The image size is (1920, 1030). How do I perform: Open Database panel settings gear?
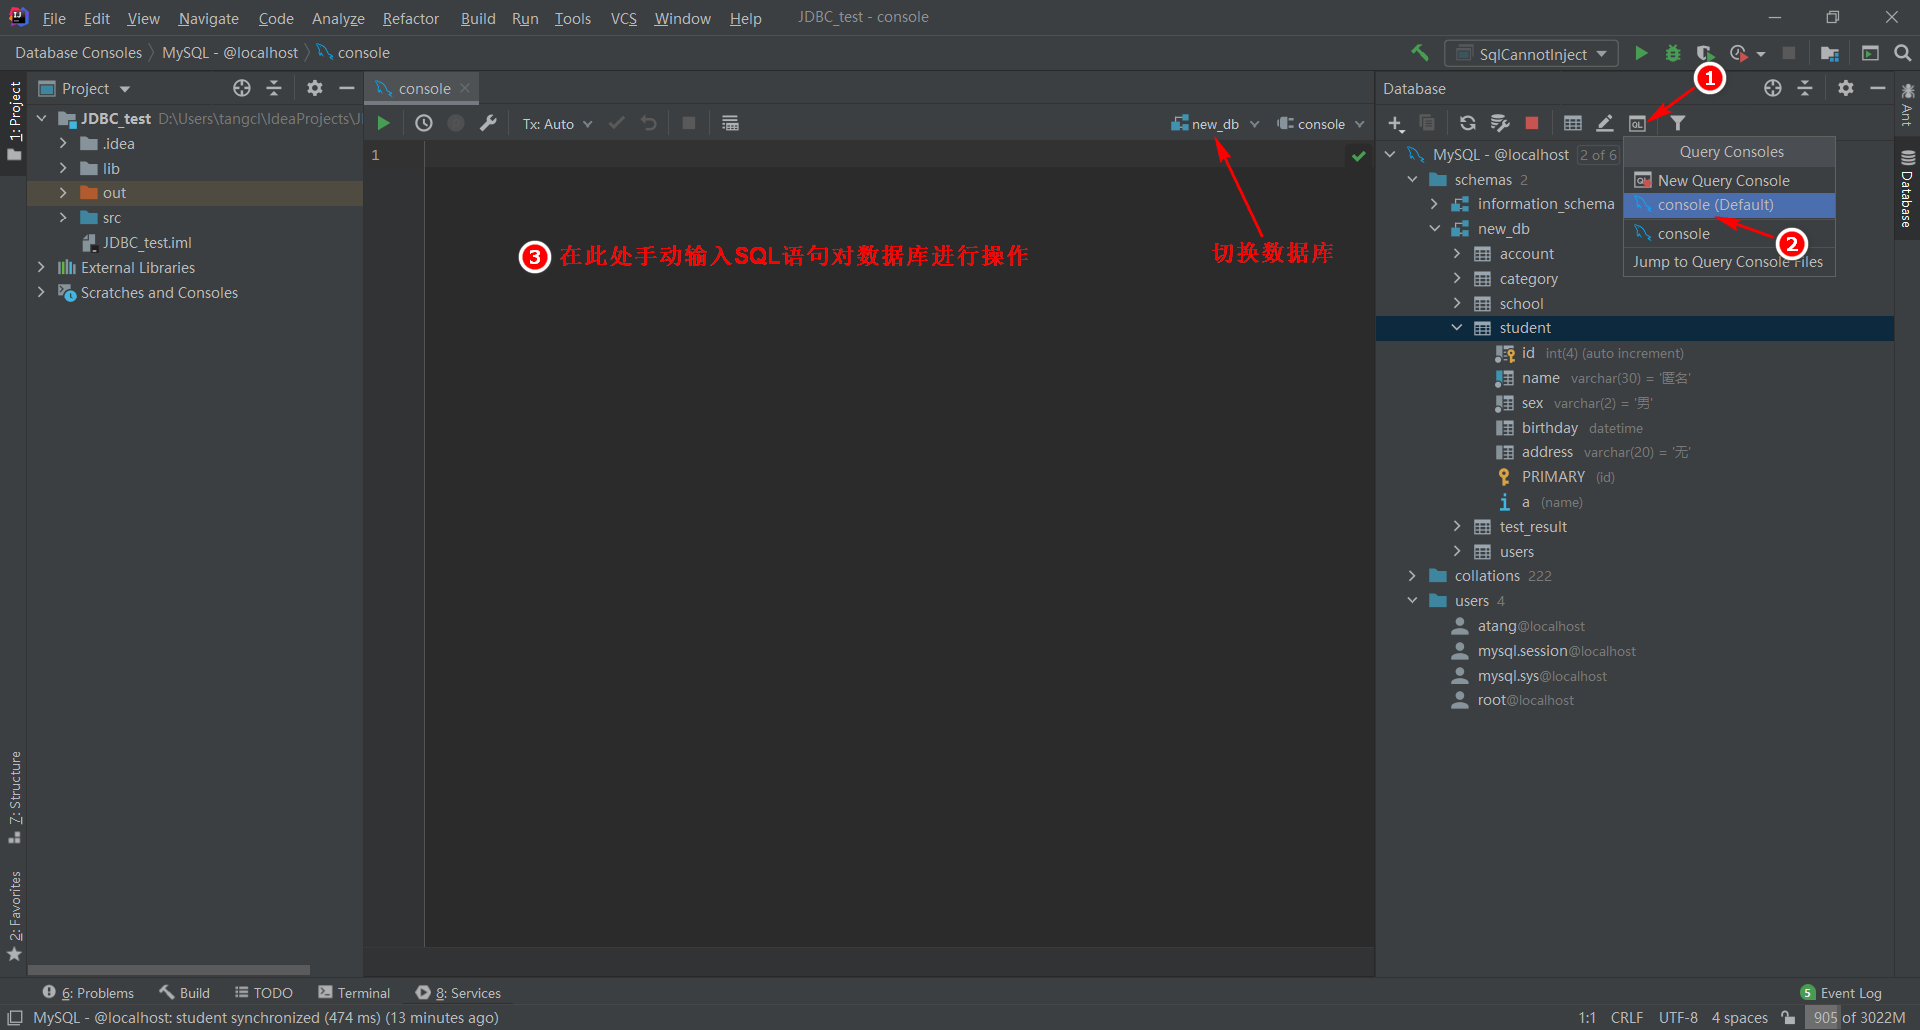click(x=1846, y=88)
